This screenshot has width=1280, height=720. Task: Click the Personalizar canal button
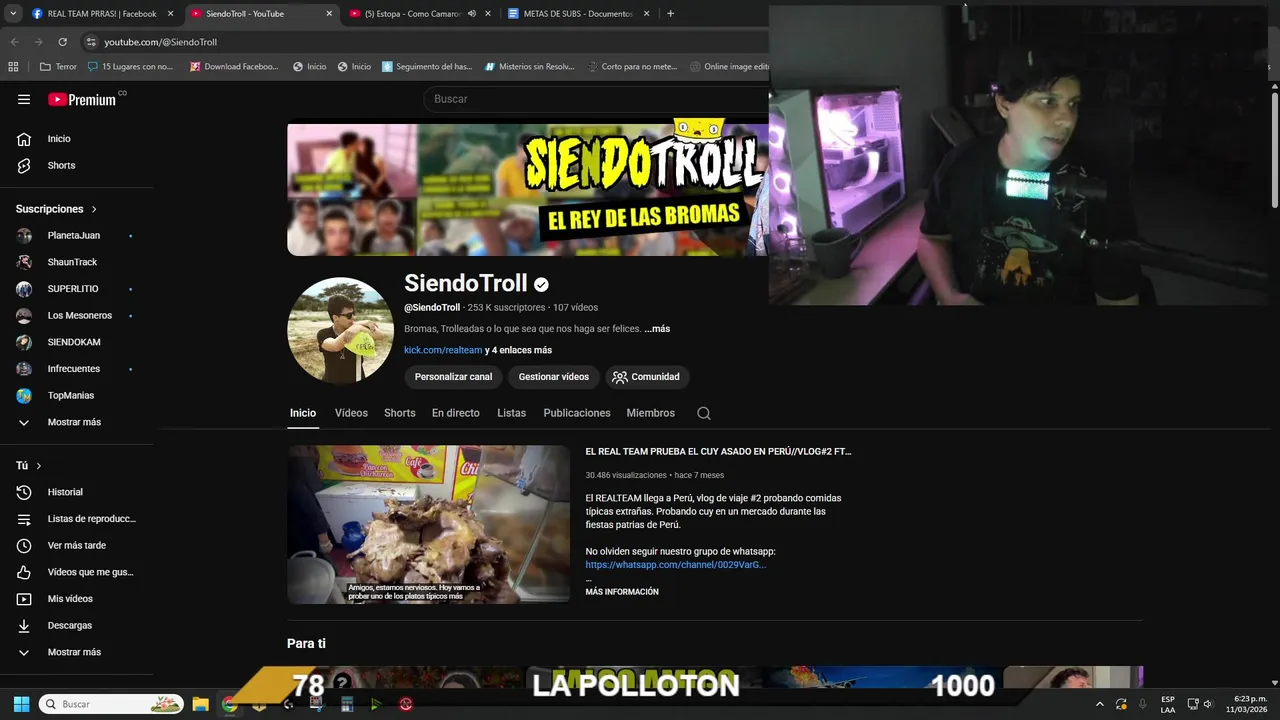[453, 377]
